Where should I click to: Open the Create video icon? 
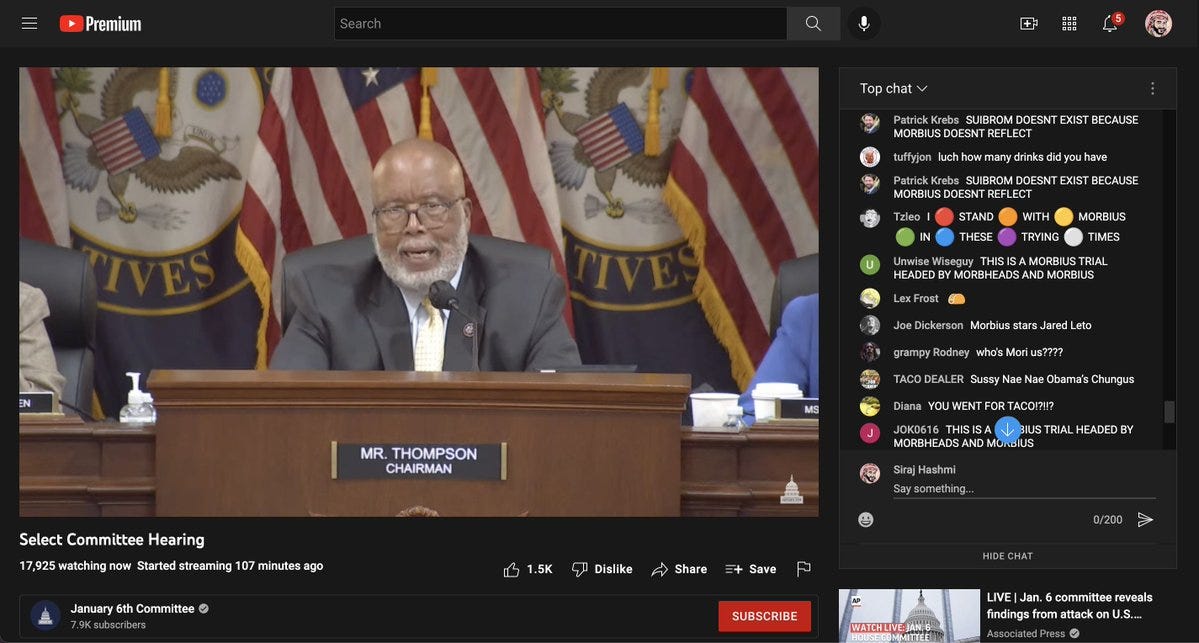[x=1028, y=24]
